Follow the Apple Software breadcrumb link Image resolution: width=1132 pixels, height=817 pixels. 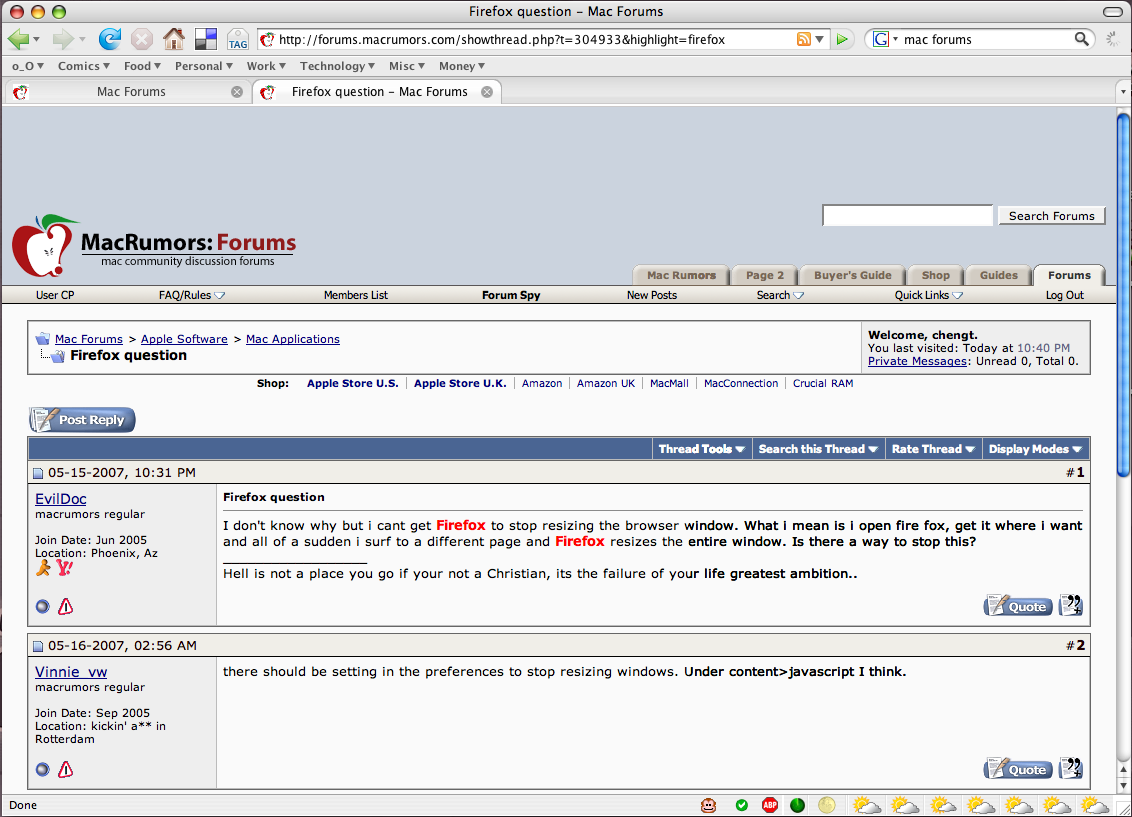[x=184, y=339]
